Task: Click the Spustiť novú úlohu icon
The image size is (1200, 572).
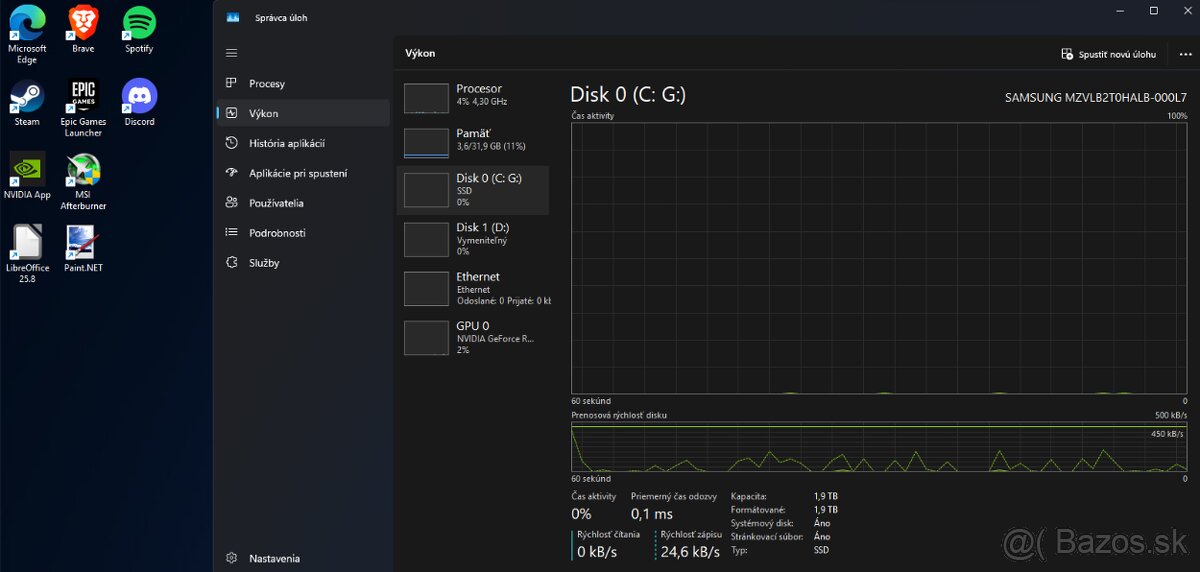Action: tap(1068, 54)
